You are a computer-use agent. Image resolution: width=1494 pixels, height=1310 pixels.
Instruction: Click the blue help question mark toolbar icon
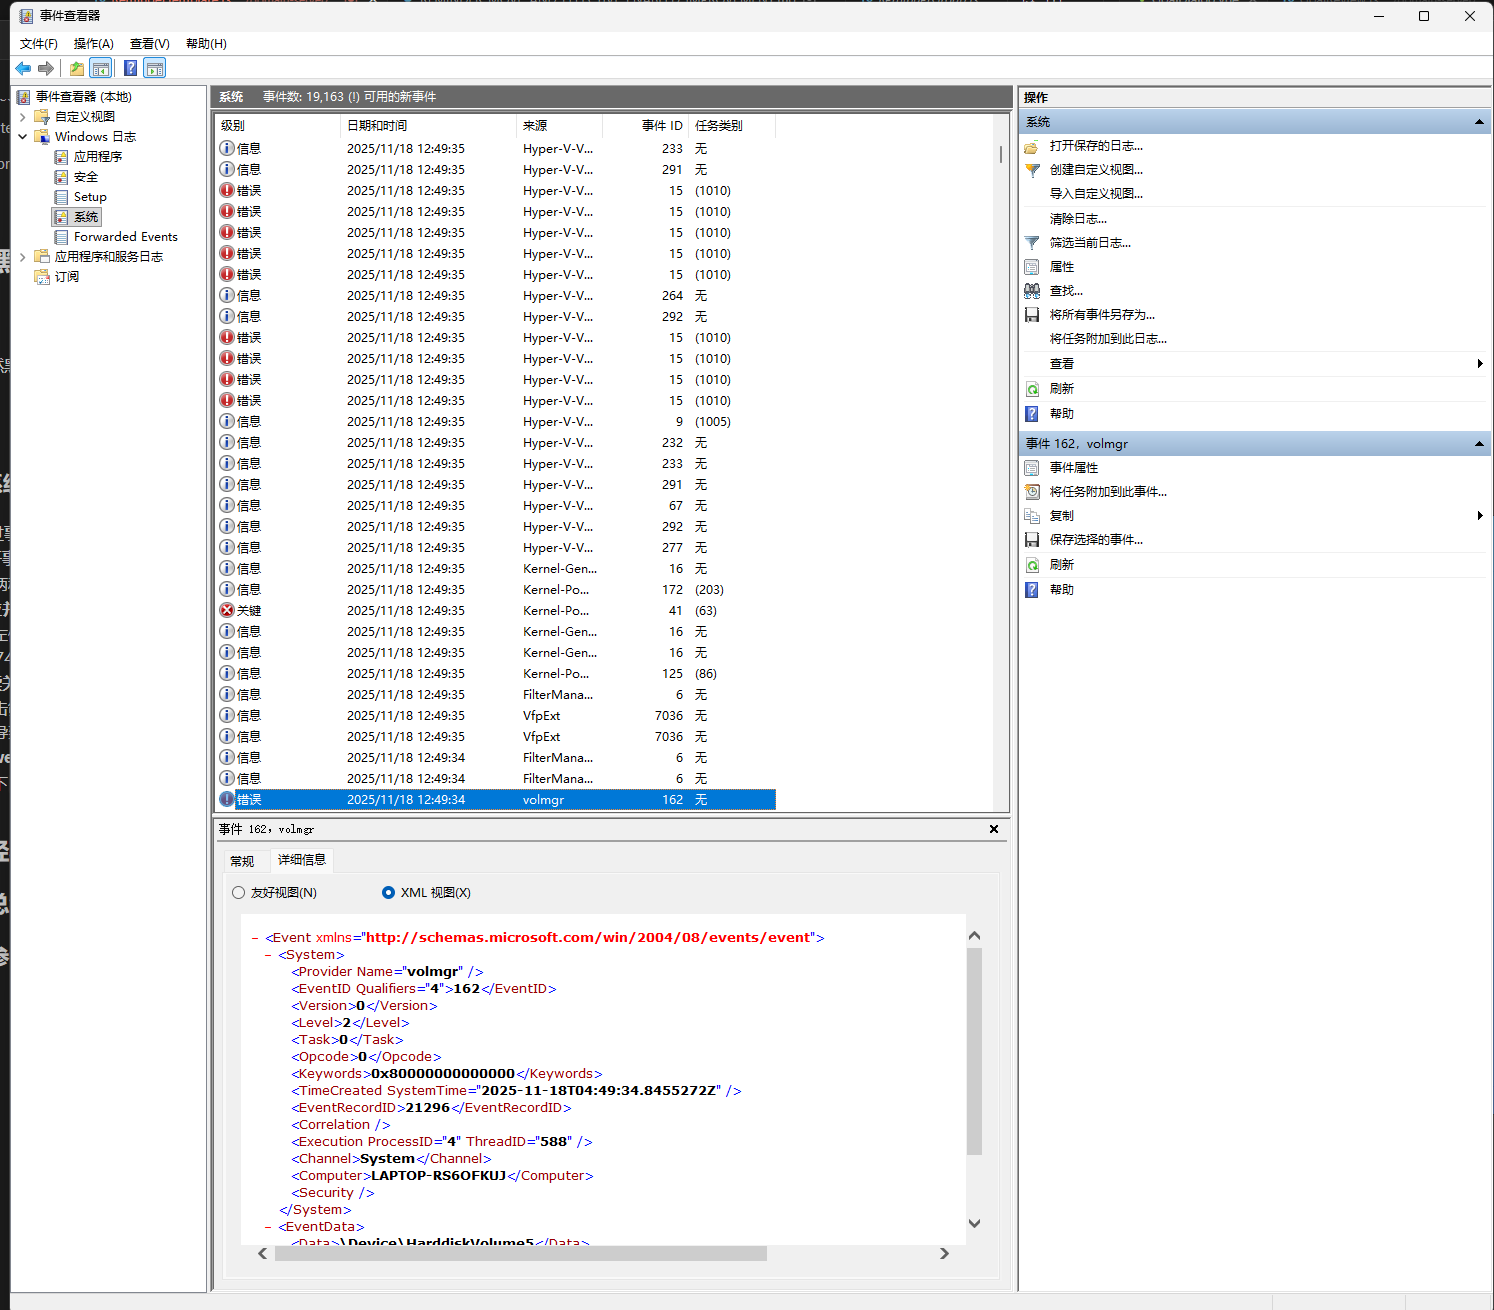click(130, 68)
